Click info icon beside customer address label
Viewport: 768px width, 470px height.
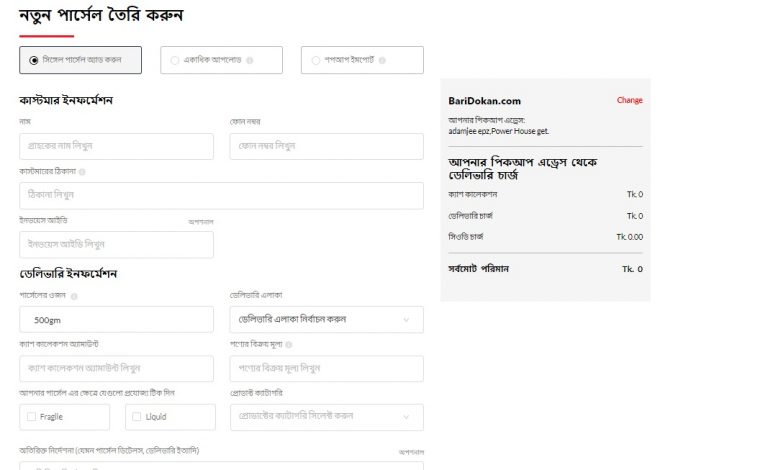click(82, 171)
